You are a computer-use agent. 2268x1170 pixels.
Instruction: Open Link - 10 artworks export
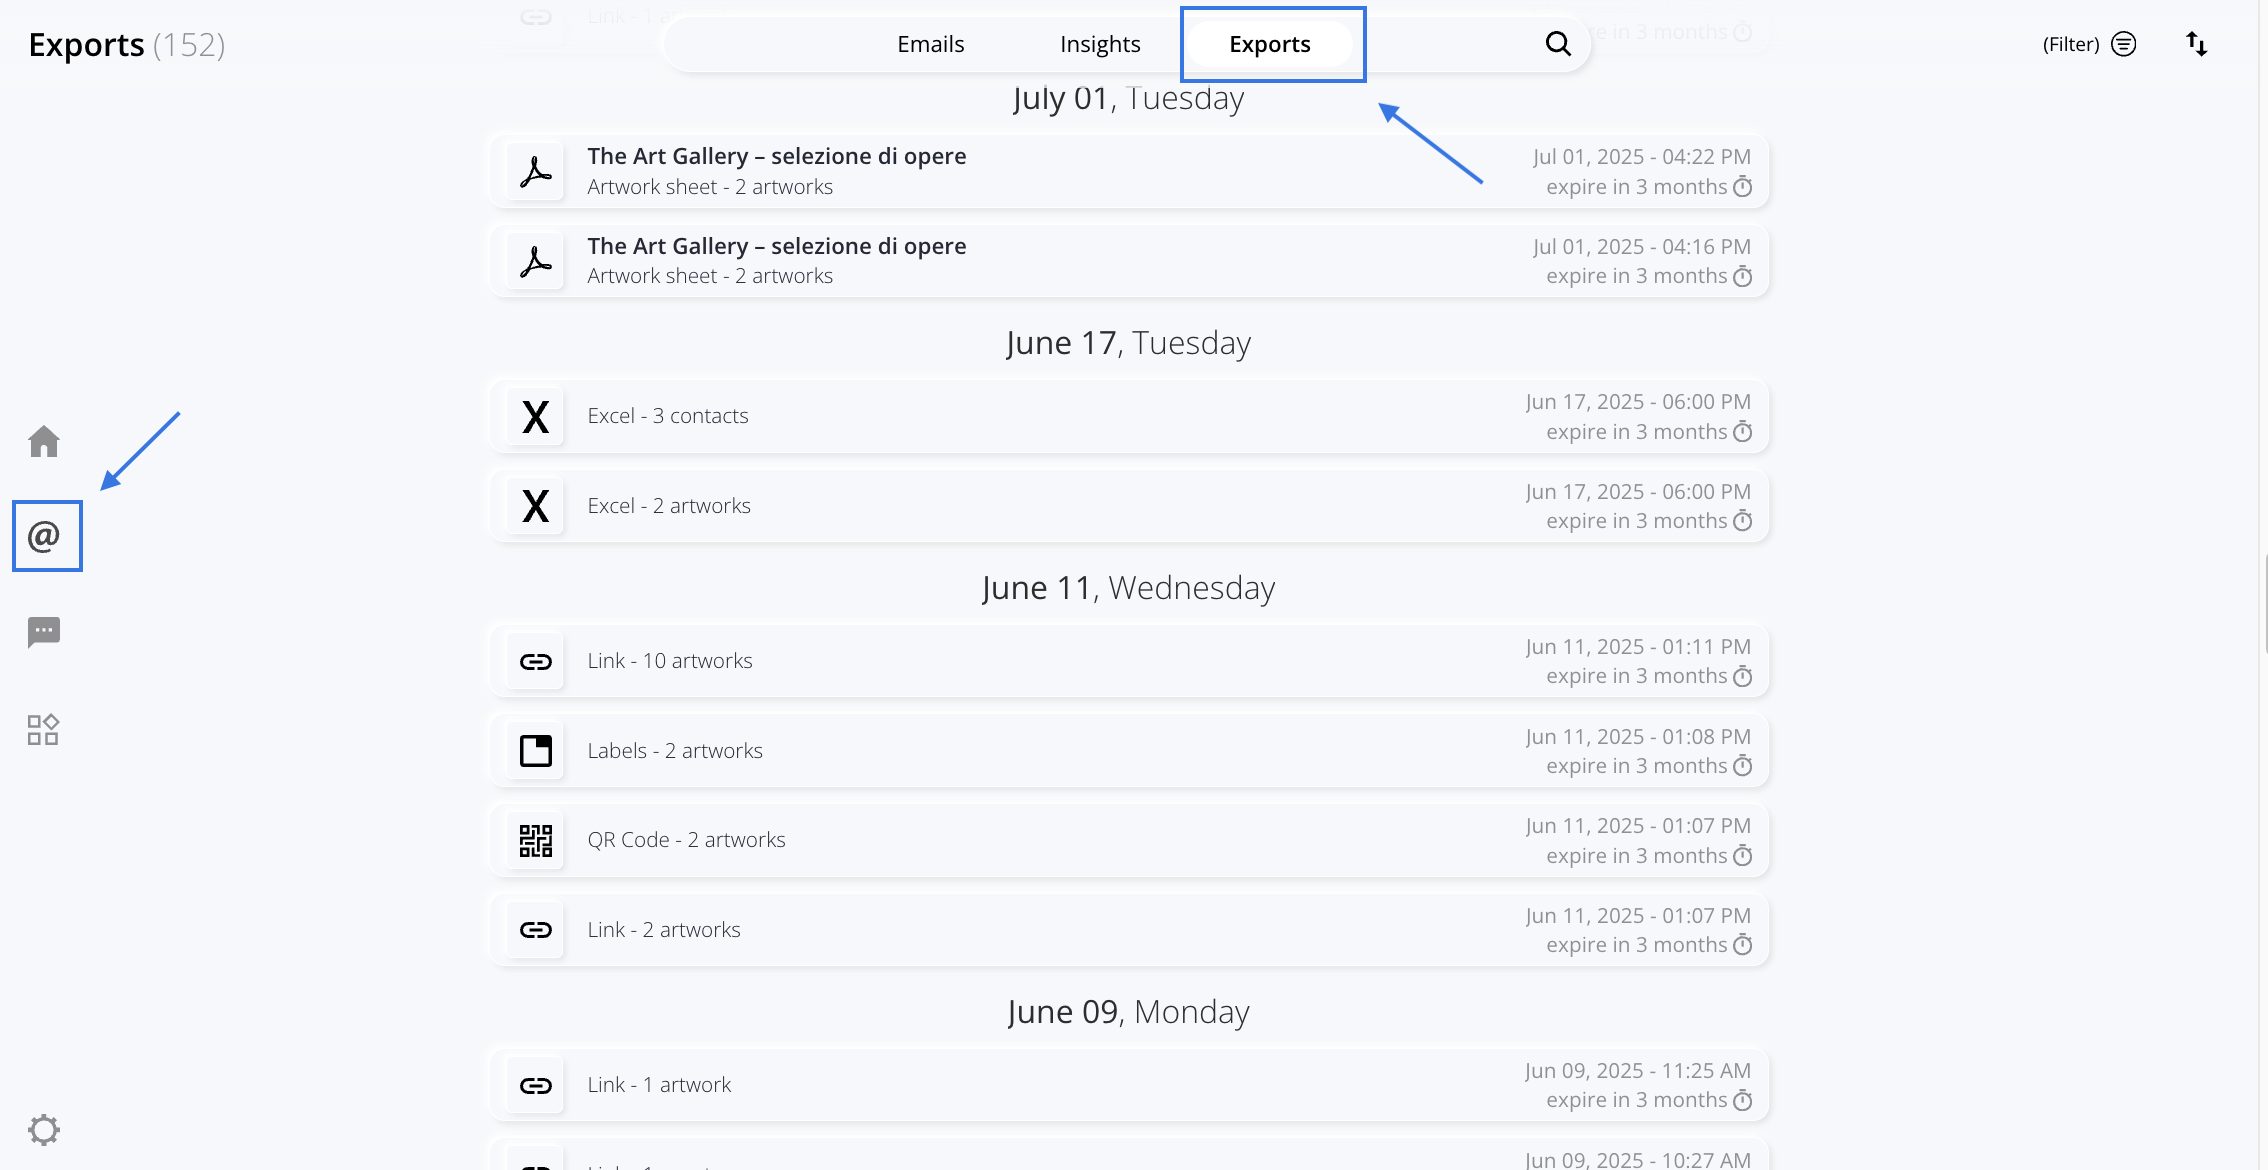click(669, 661)
